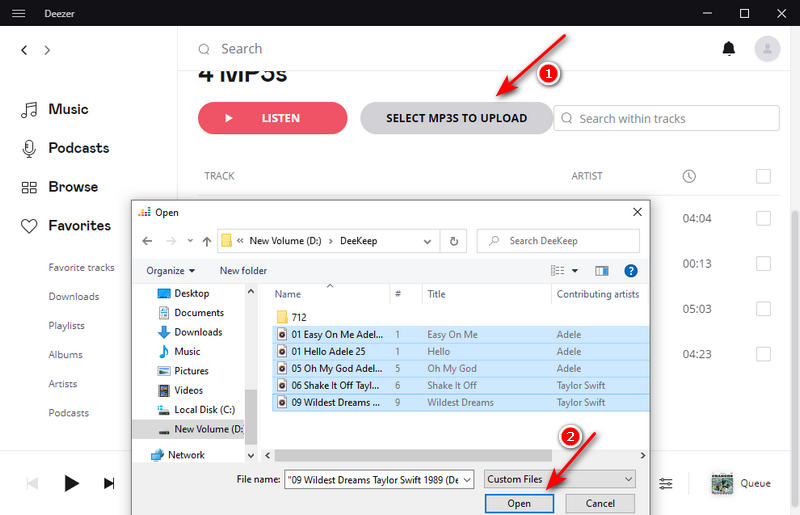The width and height of the screenshot is (800, 515).
Task: Go back with Deezer's left chevron
Action: coord(24,50)
